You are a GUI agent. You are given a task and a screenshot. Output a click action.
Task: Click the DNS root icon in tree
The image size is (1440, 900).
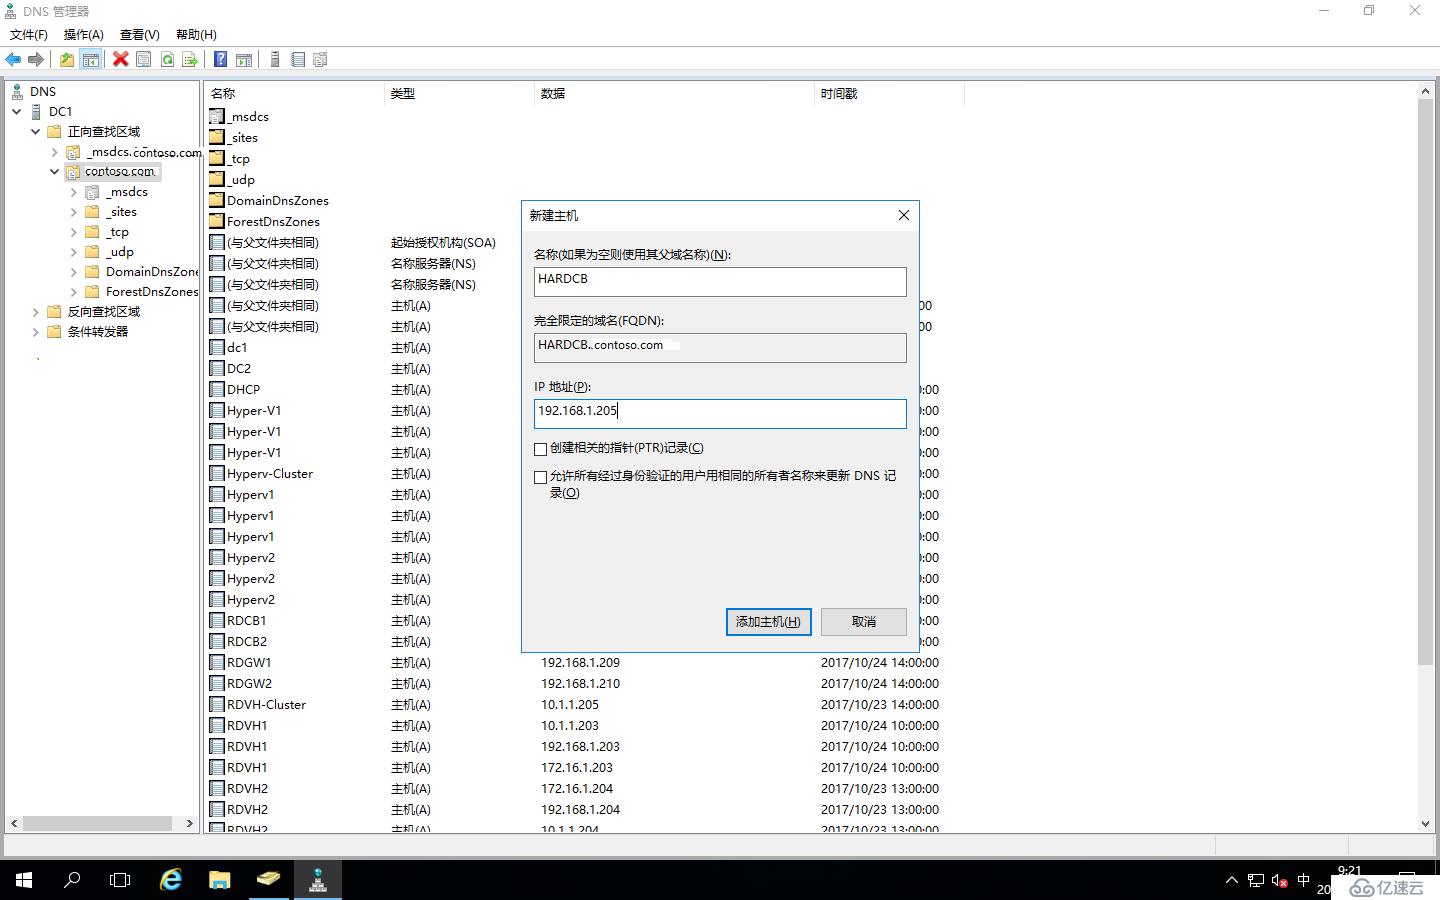[x=17, y=91]
